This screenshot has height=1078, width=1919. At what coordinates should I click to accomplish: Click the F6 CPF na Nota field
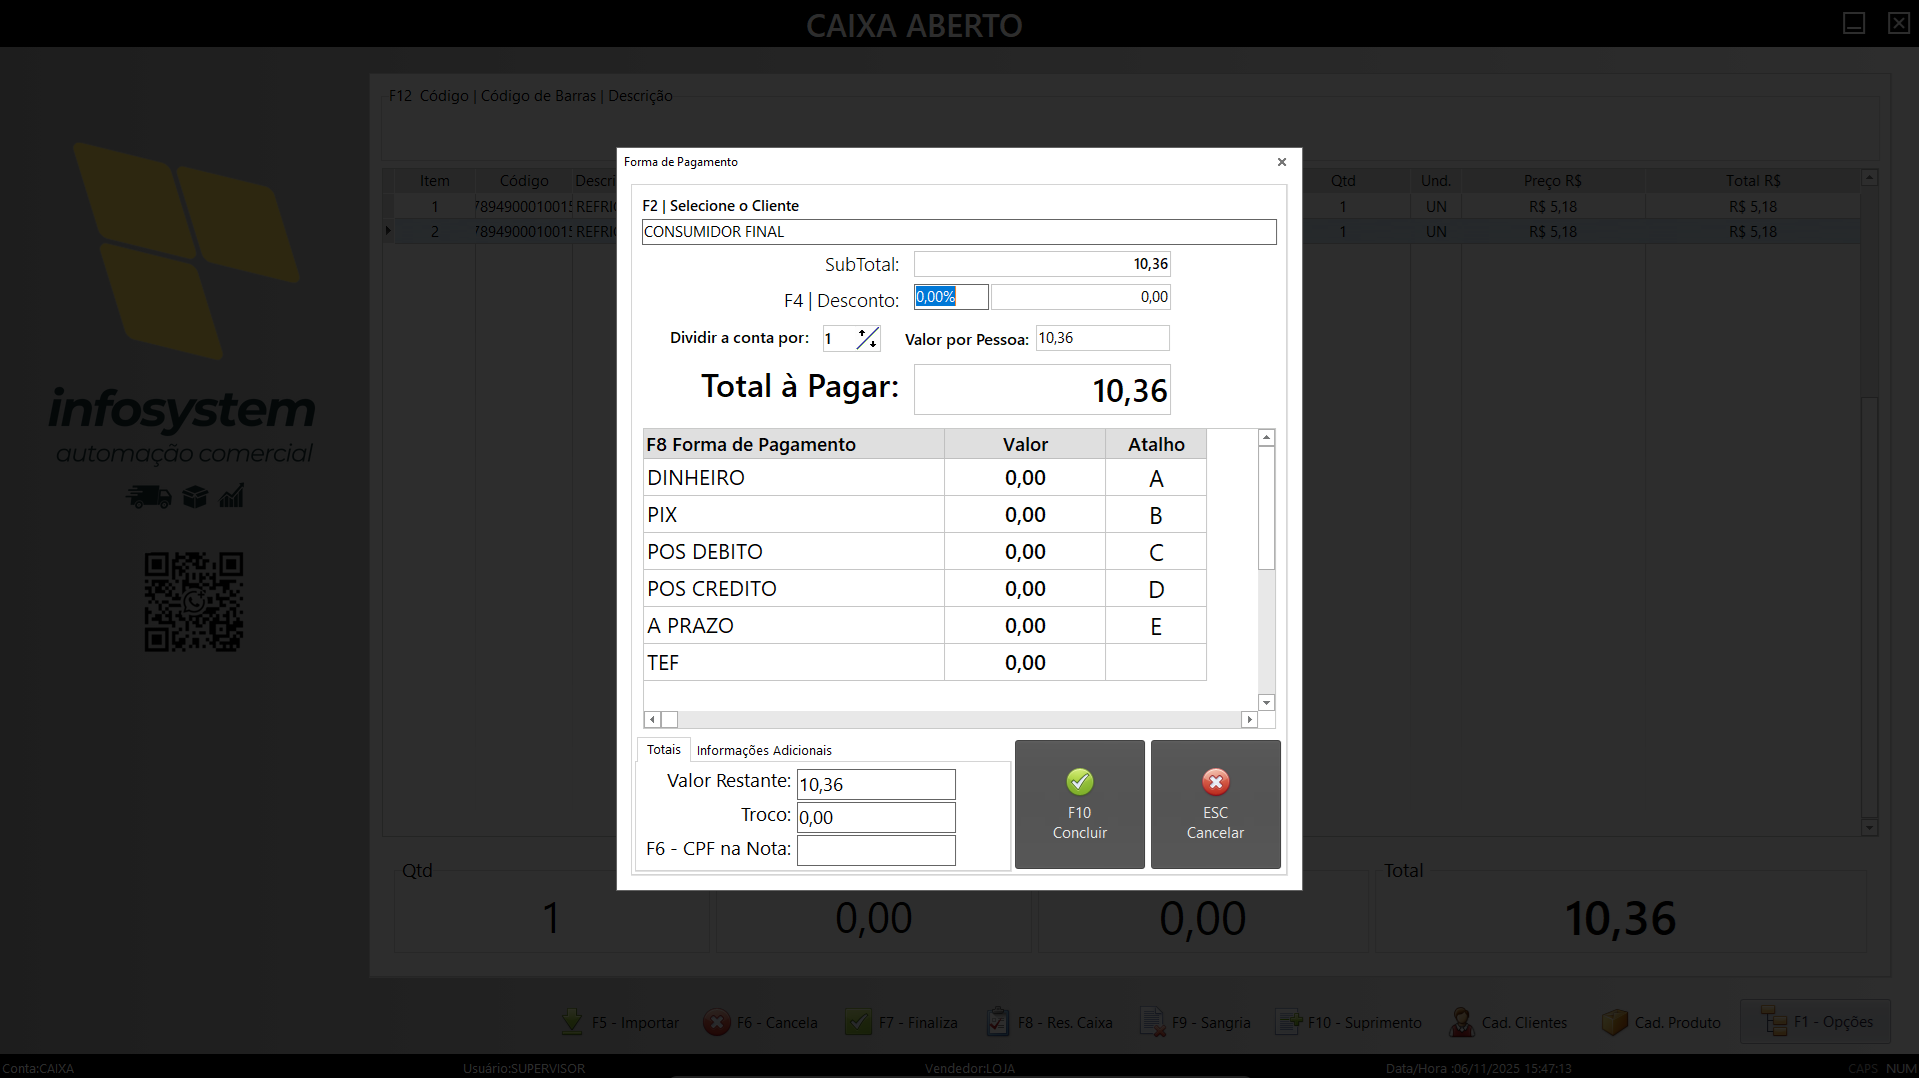click(x=875, y=850)
